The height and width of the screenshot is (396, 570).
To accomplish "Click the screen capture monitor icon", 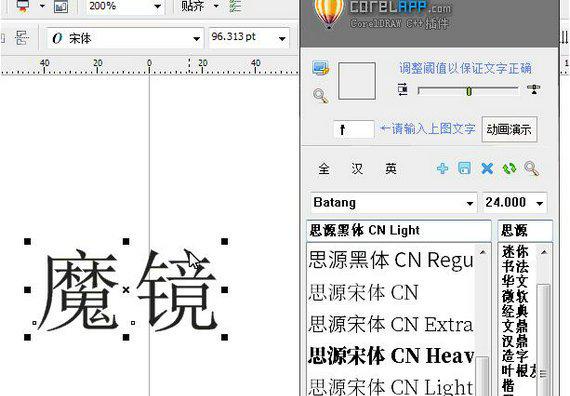I will (x=321, y=69).
